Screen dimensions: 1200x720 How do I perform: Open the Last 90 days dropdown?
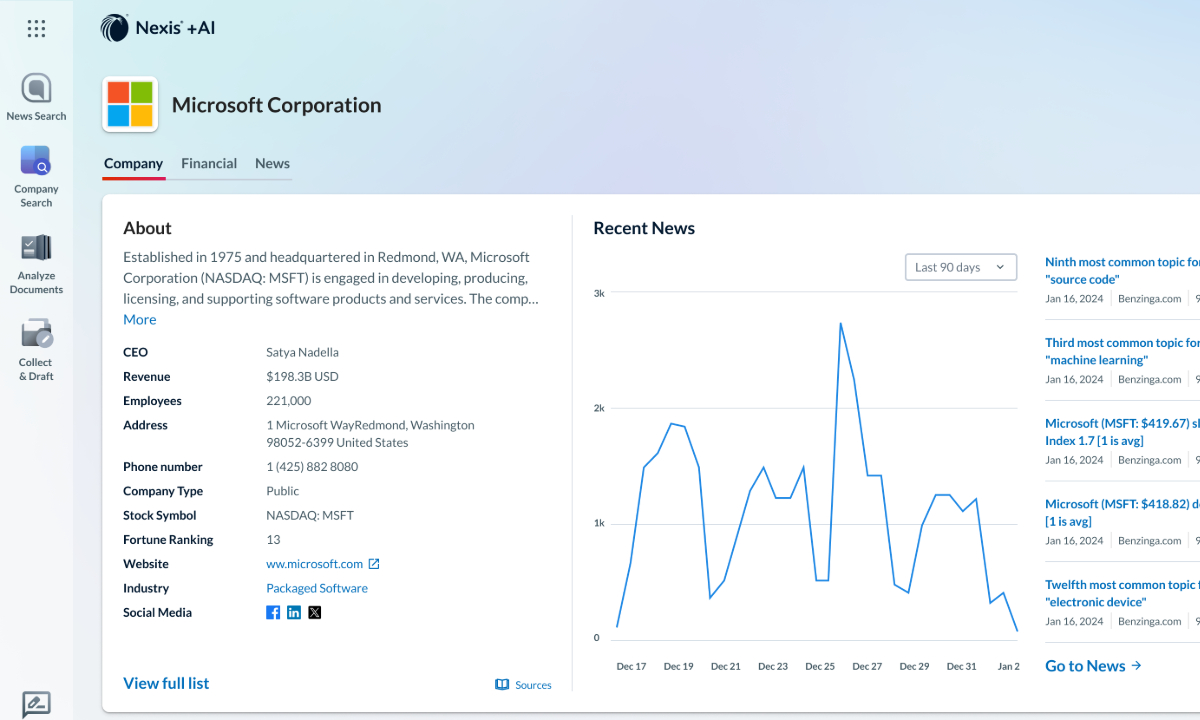tap(960, 267)
